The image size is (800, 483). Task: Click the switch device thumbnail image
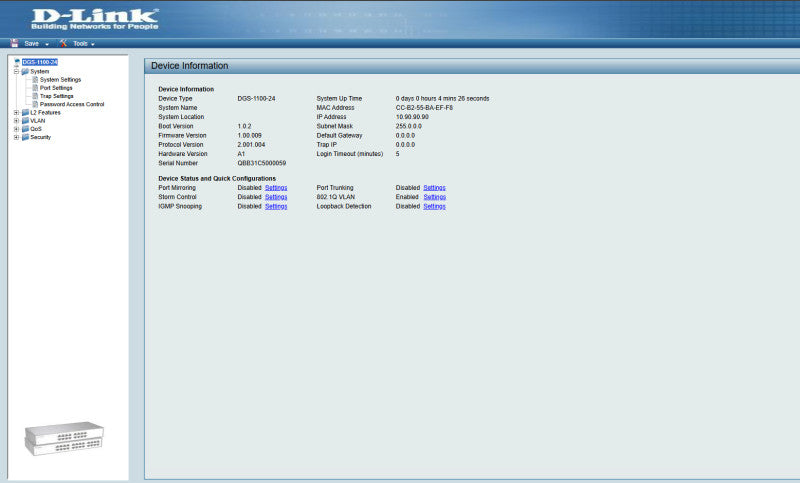64,438
